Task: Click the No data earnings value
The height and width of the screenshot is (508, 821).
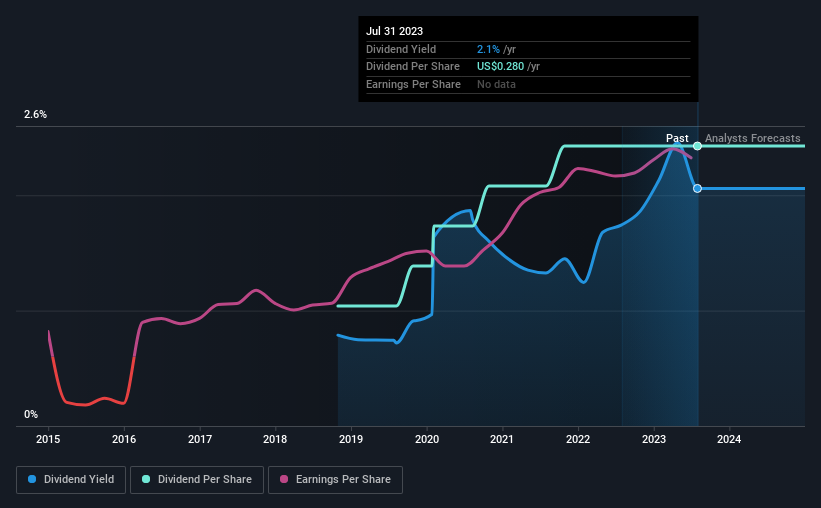Action: click(x=496, y=84)
